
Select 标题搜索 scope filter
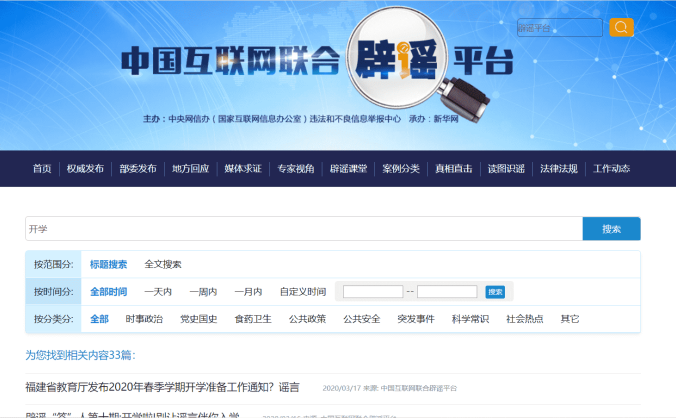coord(109,264)
